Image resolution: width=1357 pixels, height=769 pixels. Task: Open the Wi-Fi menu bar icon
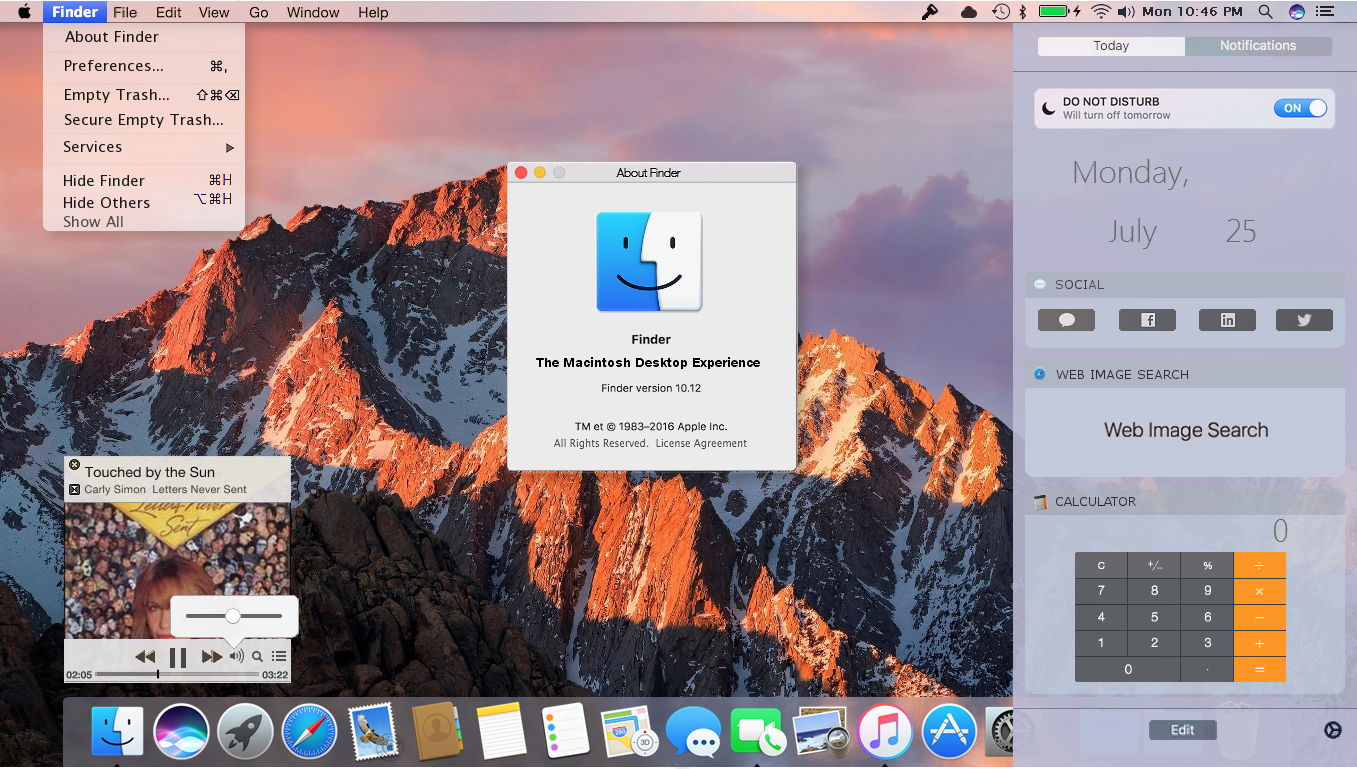click(x=1101, y=12)
